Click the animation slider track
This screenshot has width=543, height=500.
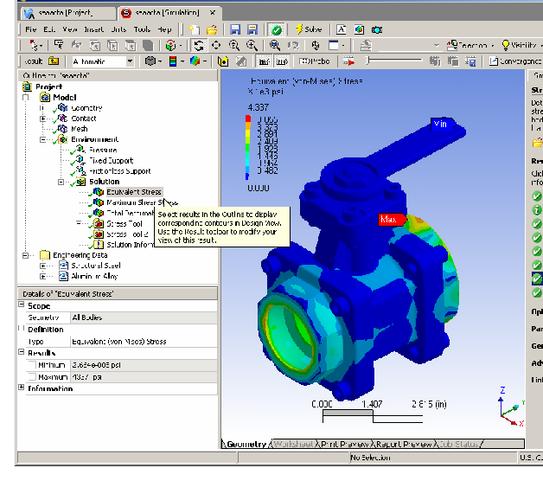(x=395, y=61)
